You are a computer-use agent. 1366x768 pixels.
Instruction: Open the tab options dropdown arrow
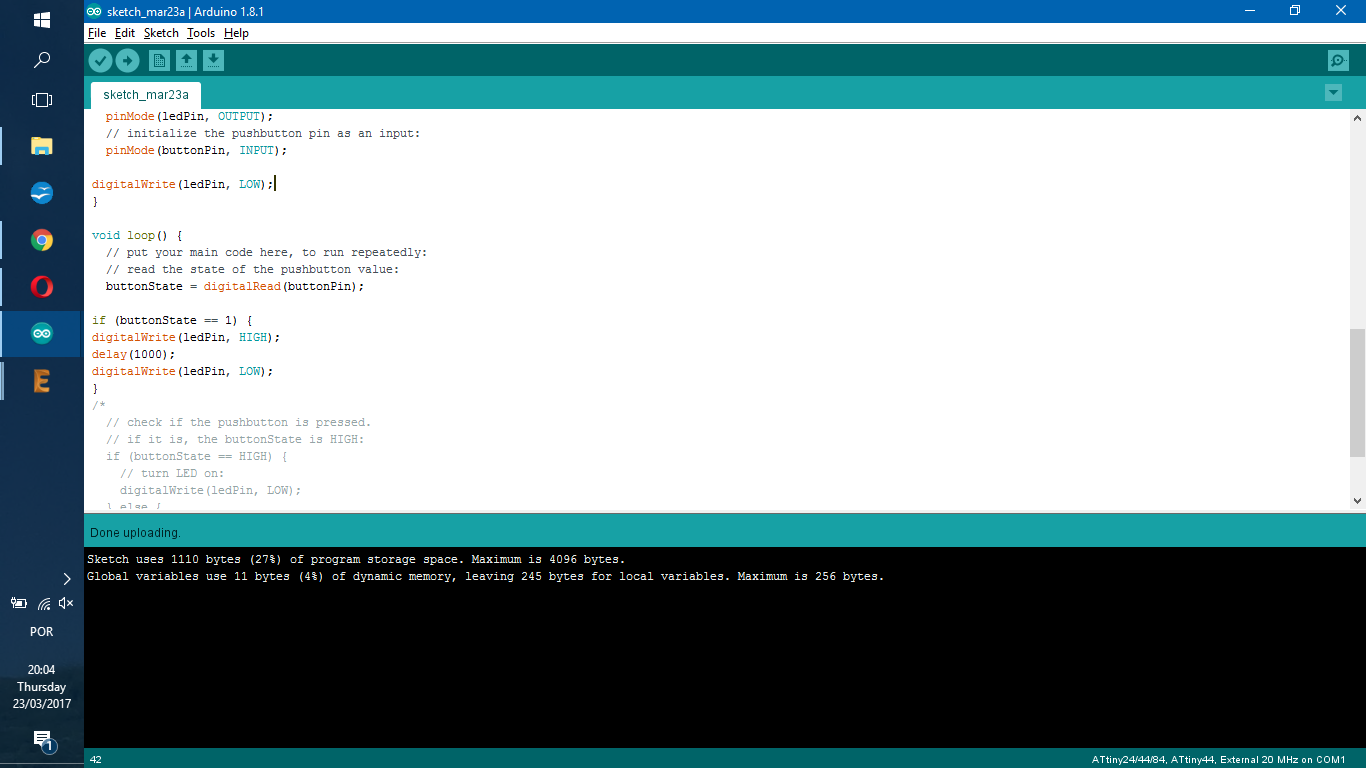pyautogui.click(x=1333, y=93)
